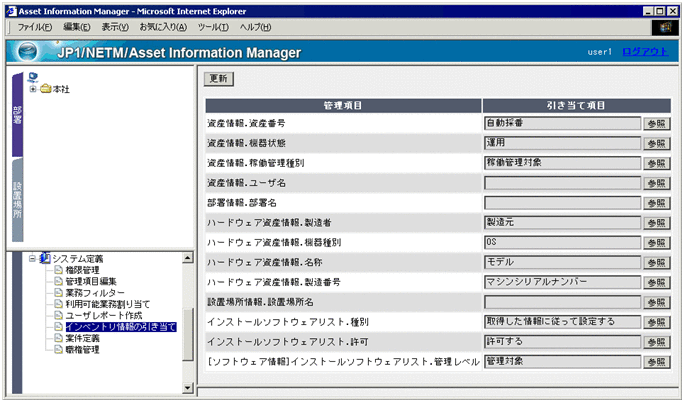
Task: Switch to the 設置場所 vertical tab
Action: click(x=17, y=200)
